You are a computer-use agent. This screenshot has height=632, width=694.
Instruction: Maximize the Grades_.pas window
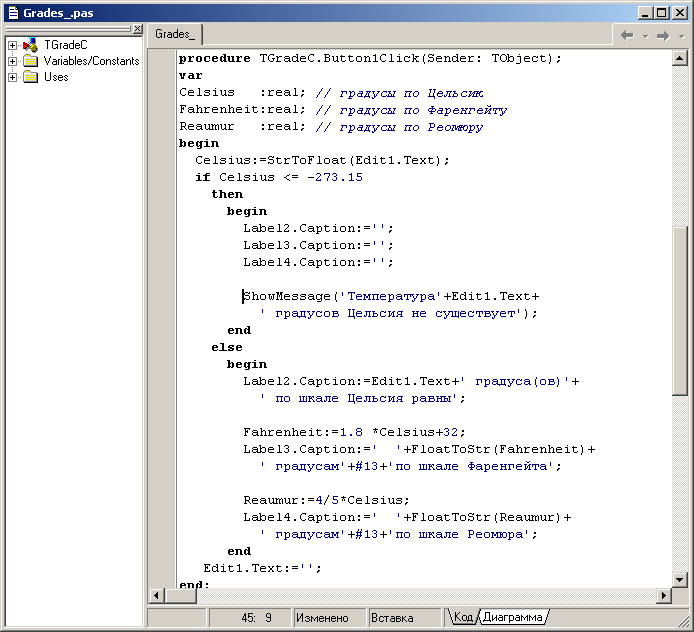(662, 13)
